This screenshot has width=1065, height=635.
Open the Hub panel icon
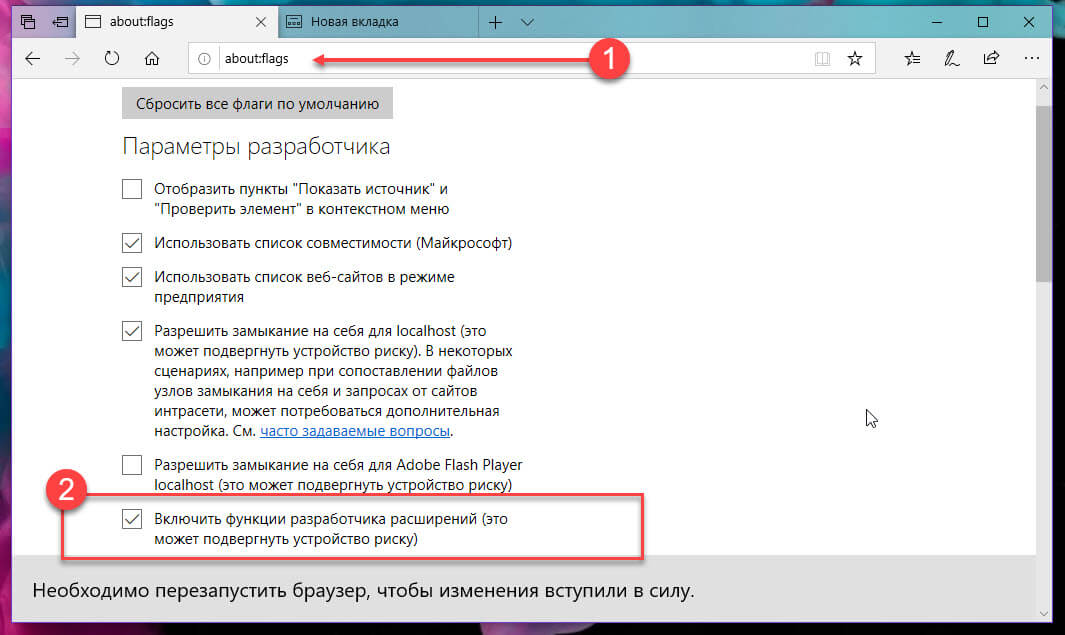pos(911,58)
